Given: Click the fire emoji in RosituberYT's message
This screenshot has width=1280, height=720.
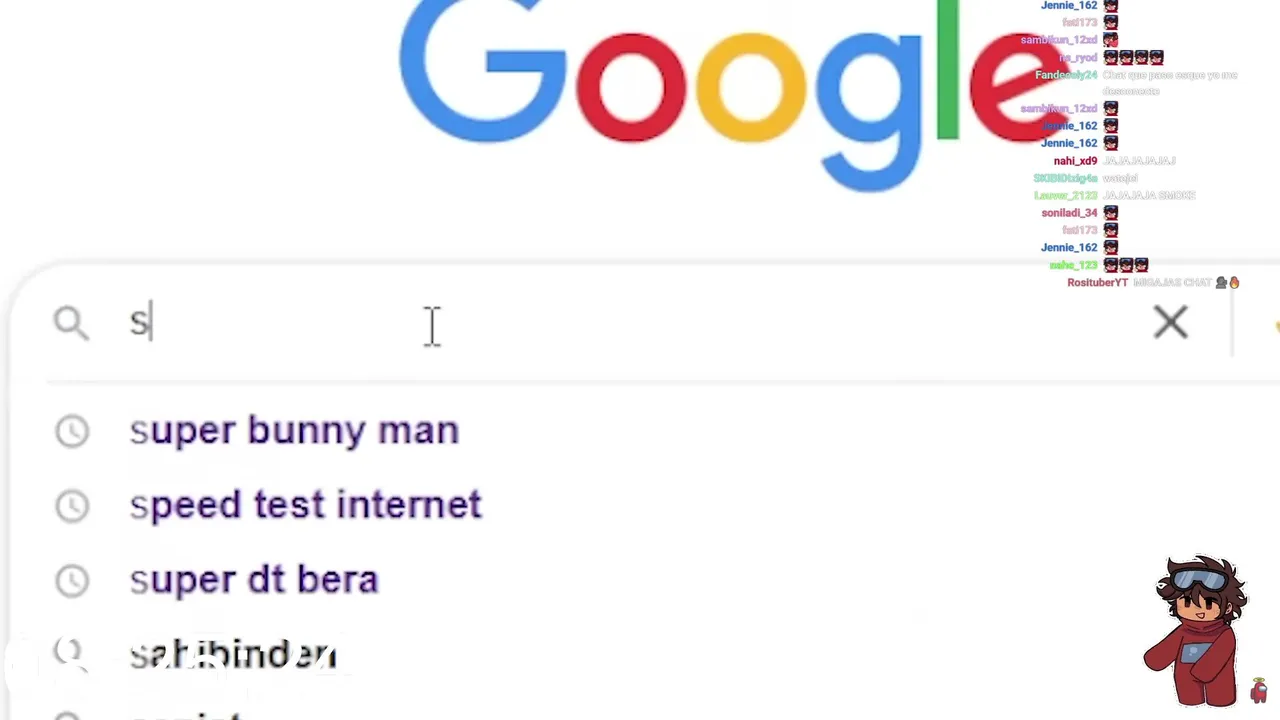Looking at the screenshot, I should pos(1234,283).
